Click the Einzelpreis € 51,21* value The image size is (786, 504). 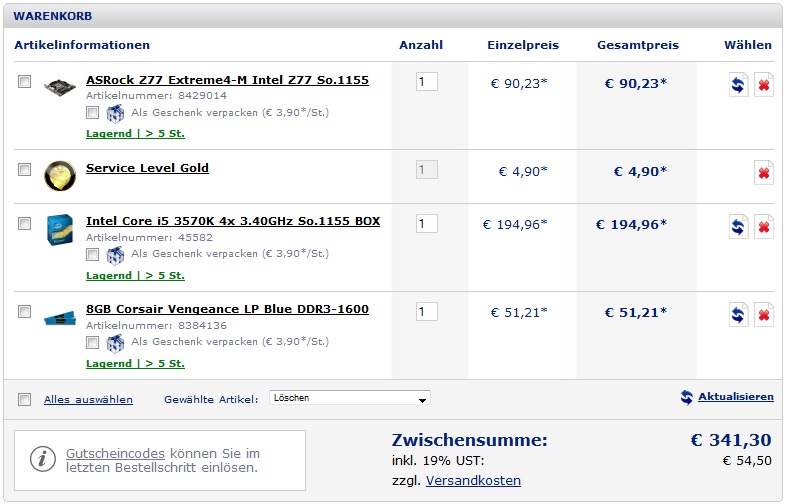pos(519,313)
